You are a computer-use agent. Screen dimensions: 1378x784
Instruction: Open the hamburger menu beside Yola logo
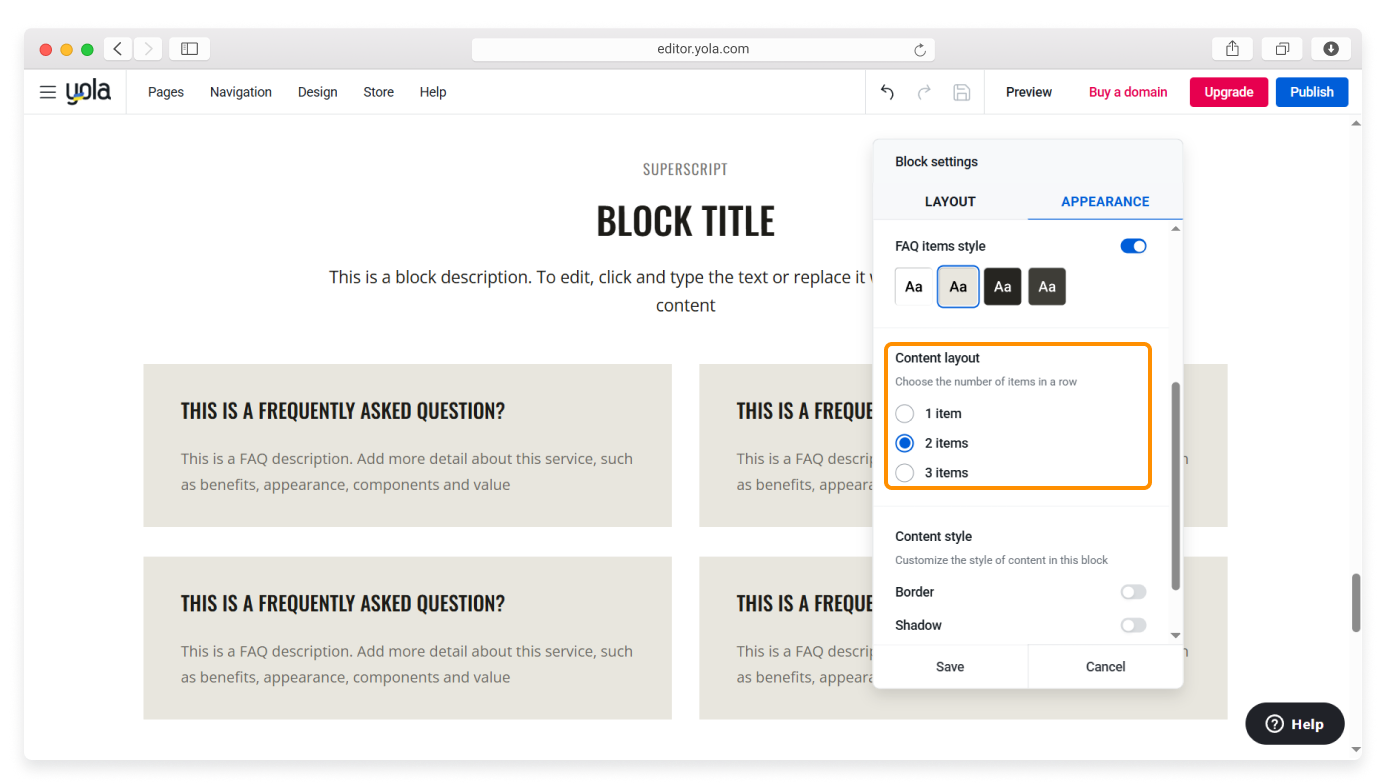click(47, 92)
